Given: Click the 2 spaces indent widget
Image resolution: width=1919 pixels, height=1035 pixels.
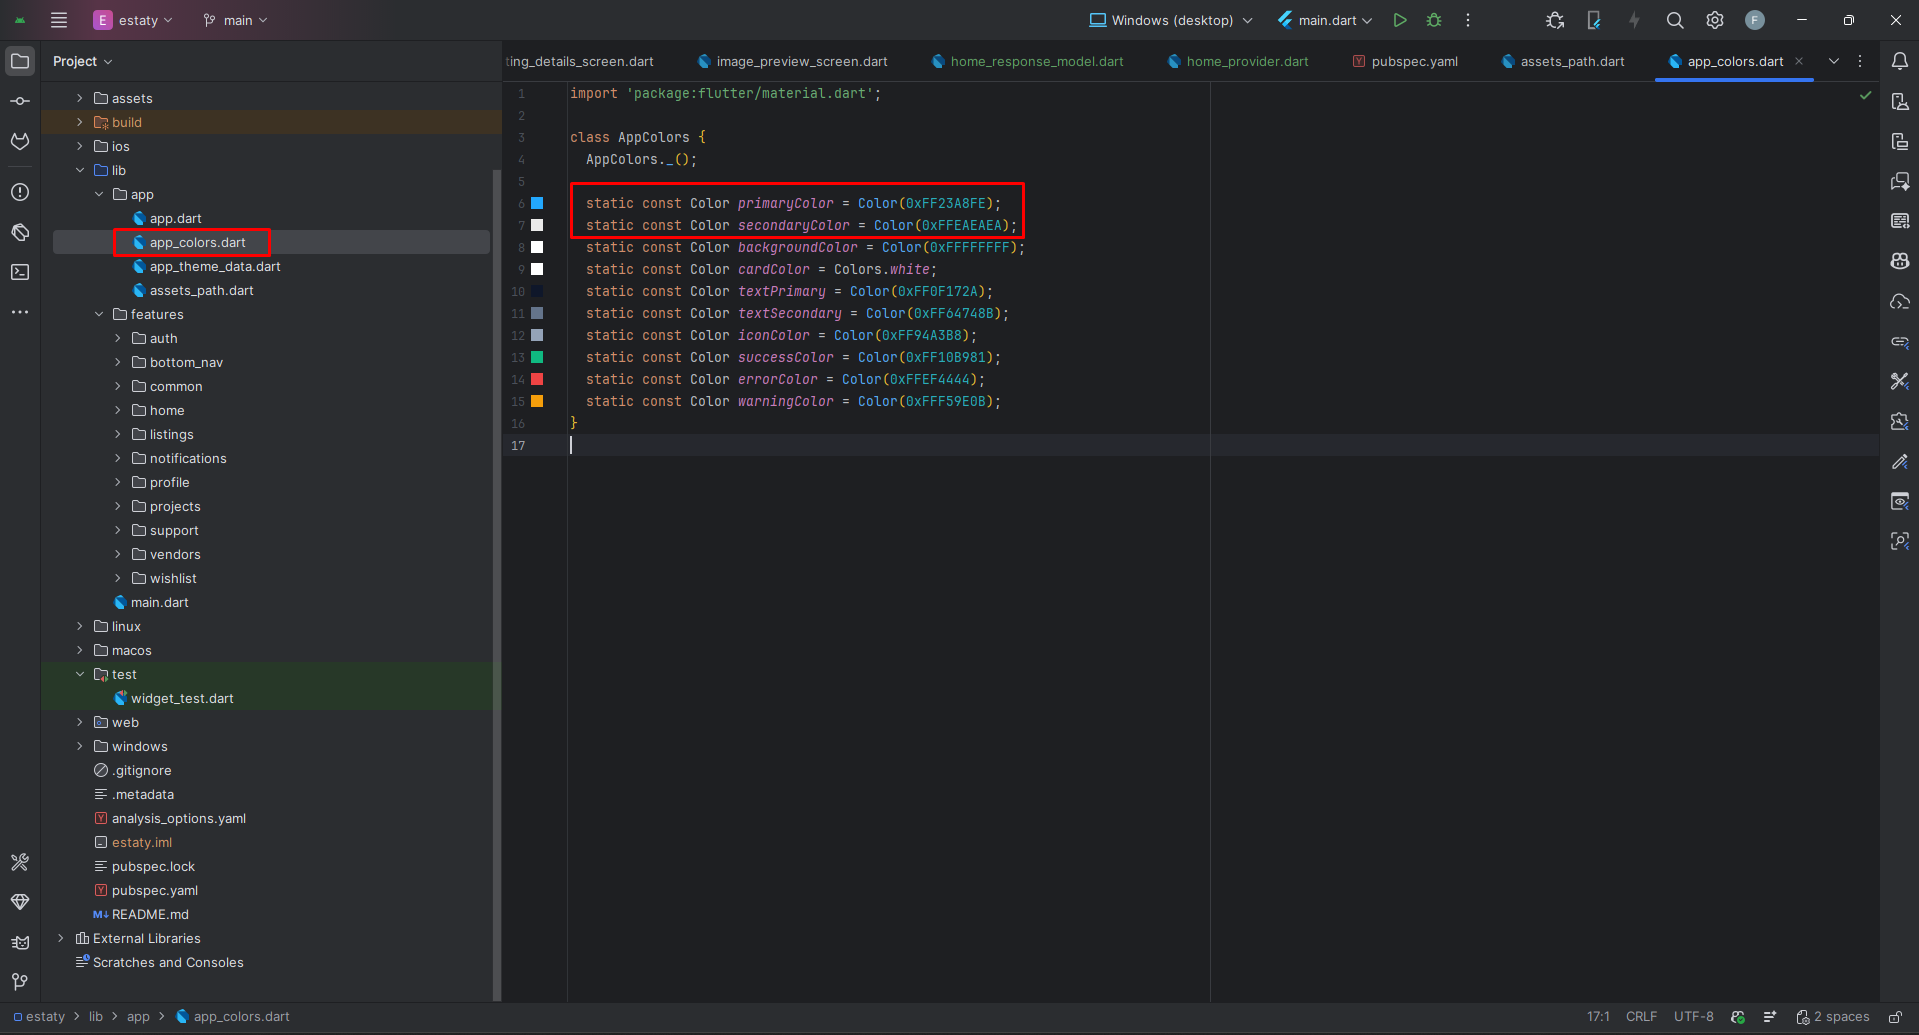Looking at the screenshot, I should coord(1833,1017).
